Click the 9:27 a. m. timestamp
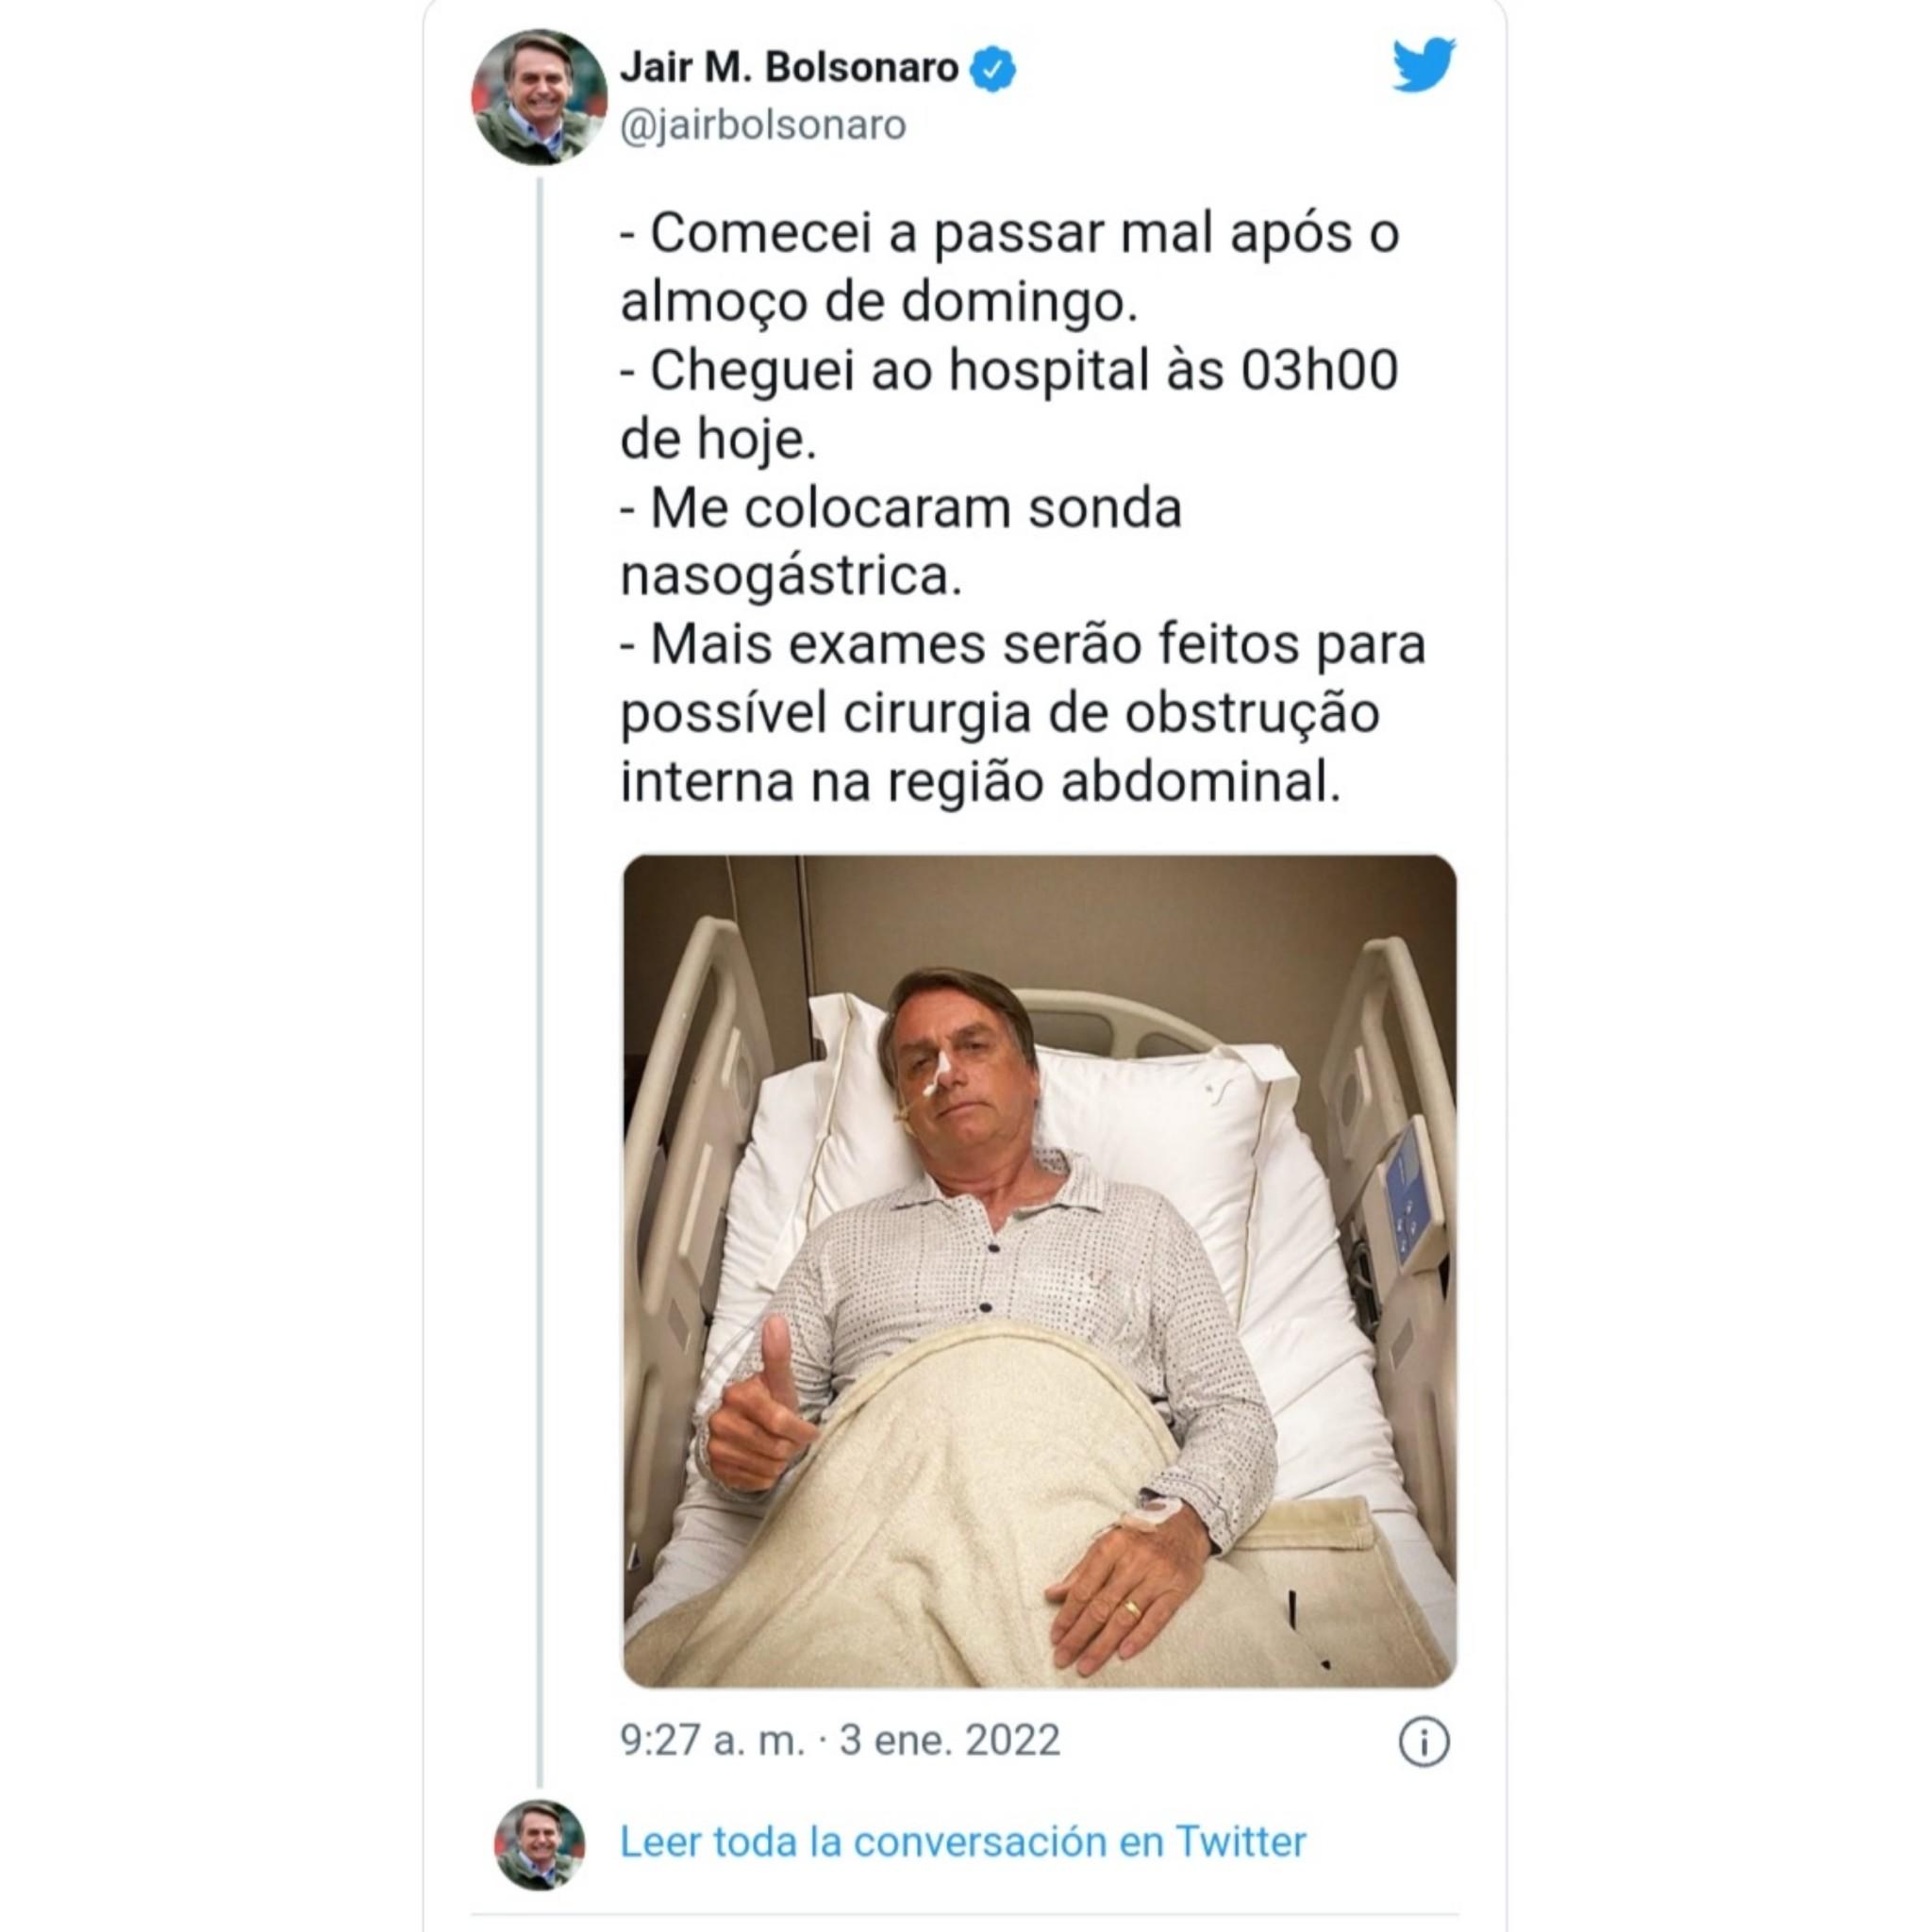The height and width of the screenshot is (1932, 1932). (713, 1741)
